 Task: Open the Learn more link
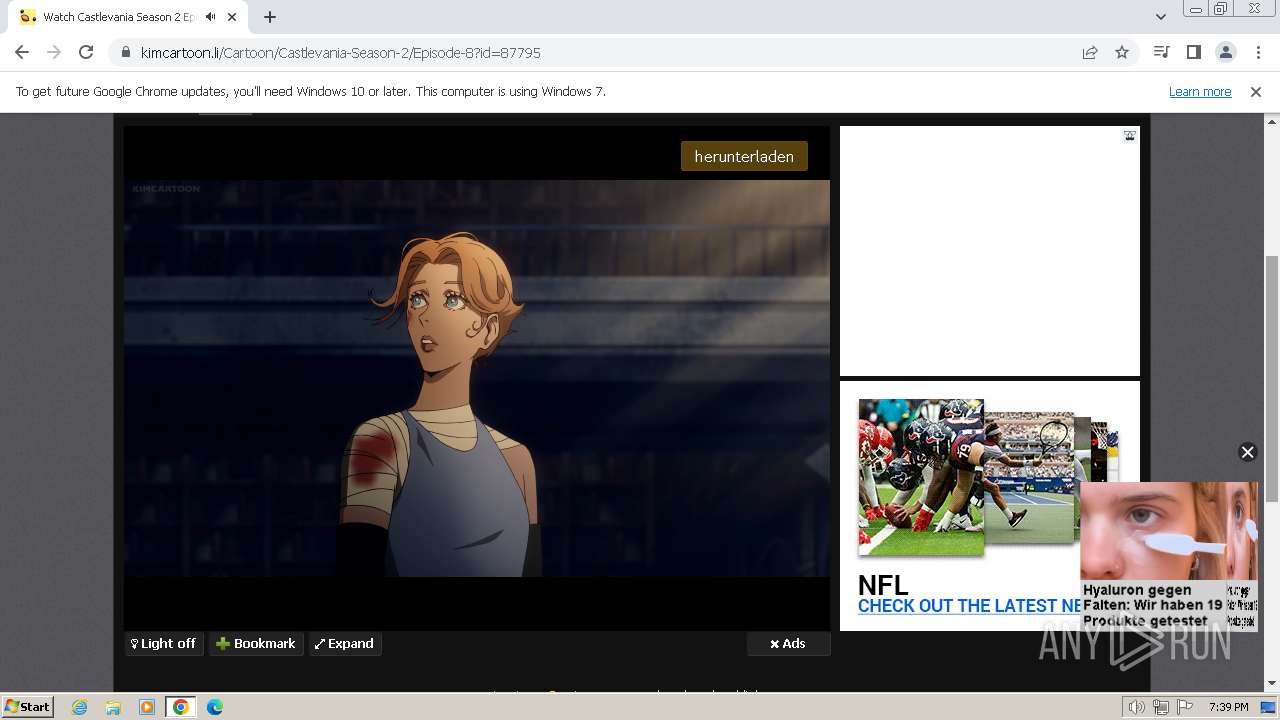click(1200, 91)
